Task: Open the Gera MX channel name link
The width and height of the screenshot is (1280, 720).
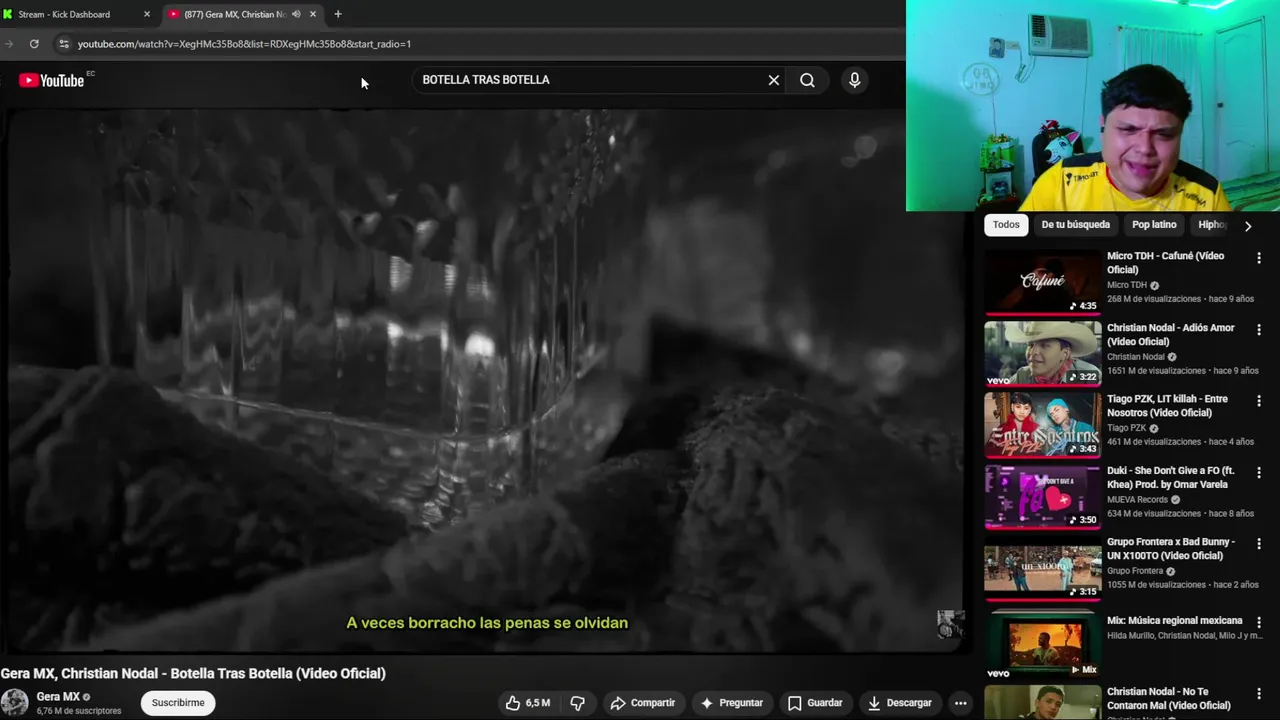Action: [58, 697]
